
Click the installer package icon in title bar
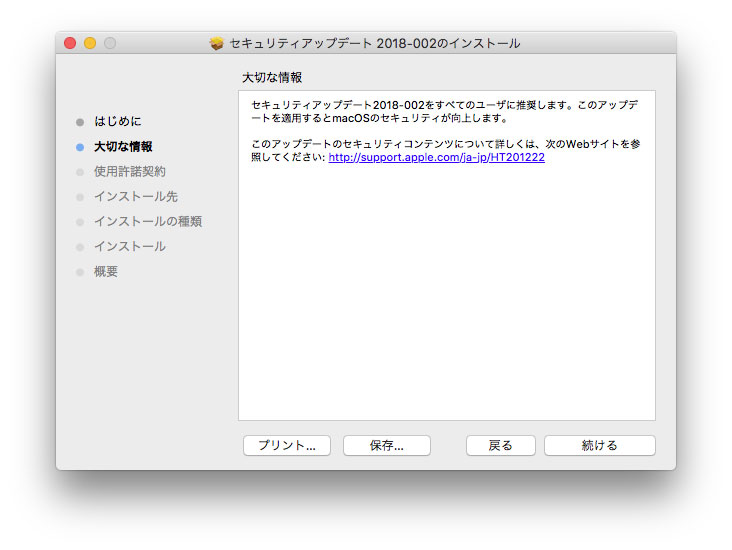click(217, 43)
